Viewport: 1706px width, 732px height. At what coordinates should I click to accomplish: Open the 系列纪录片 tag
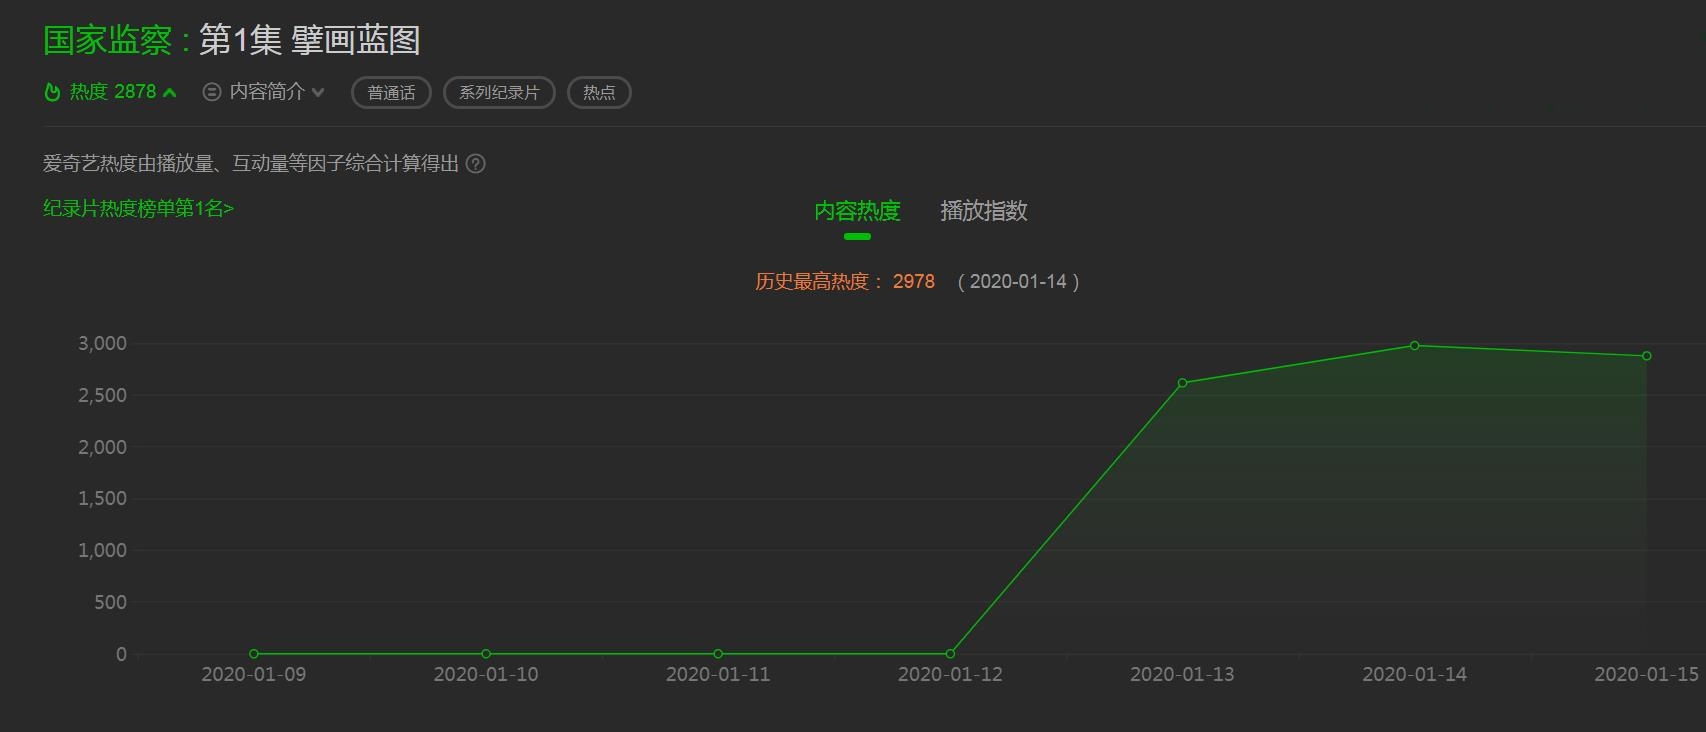[x=499, y=93]
